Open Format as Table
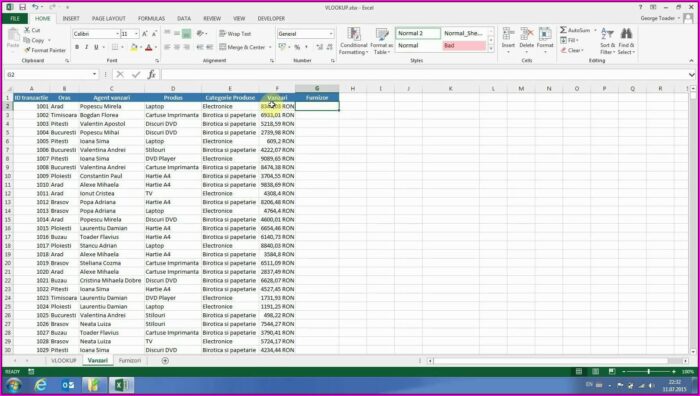This screenshot has width=700, height=396. 381,41
